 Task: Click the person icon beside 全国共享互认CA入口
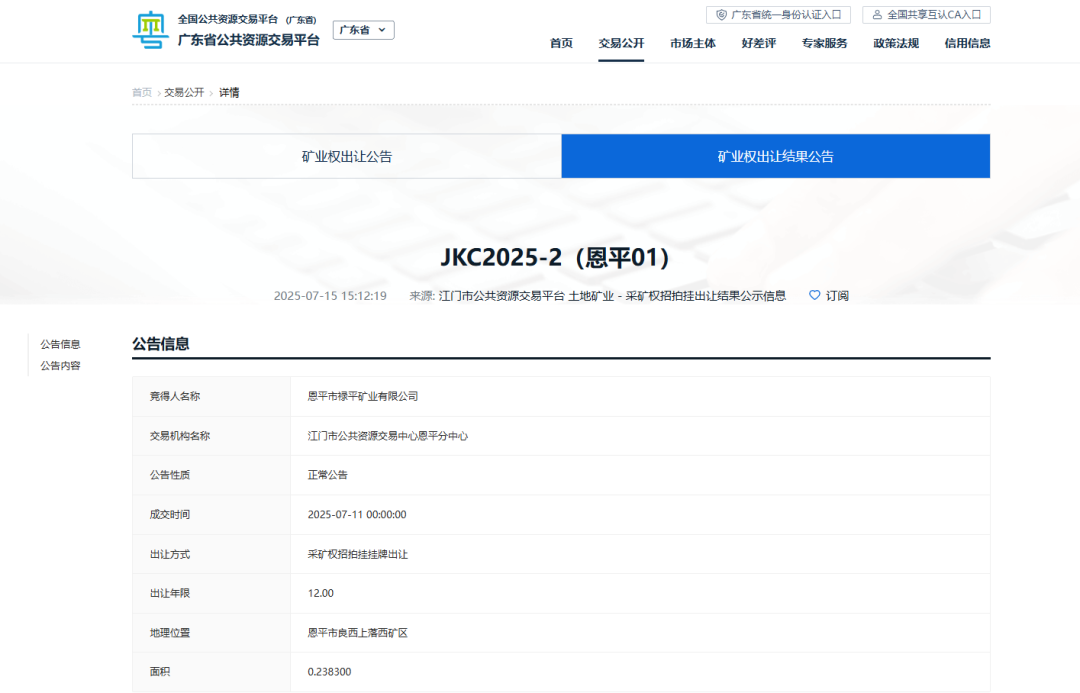(877, 14)
